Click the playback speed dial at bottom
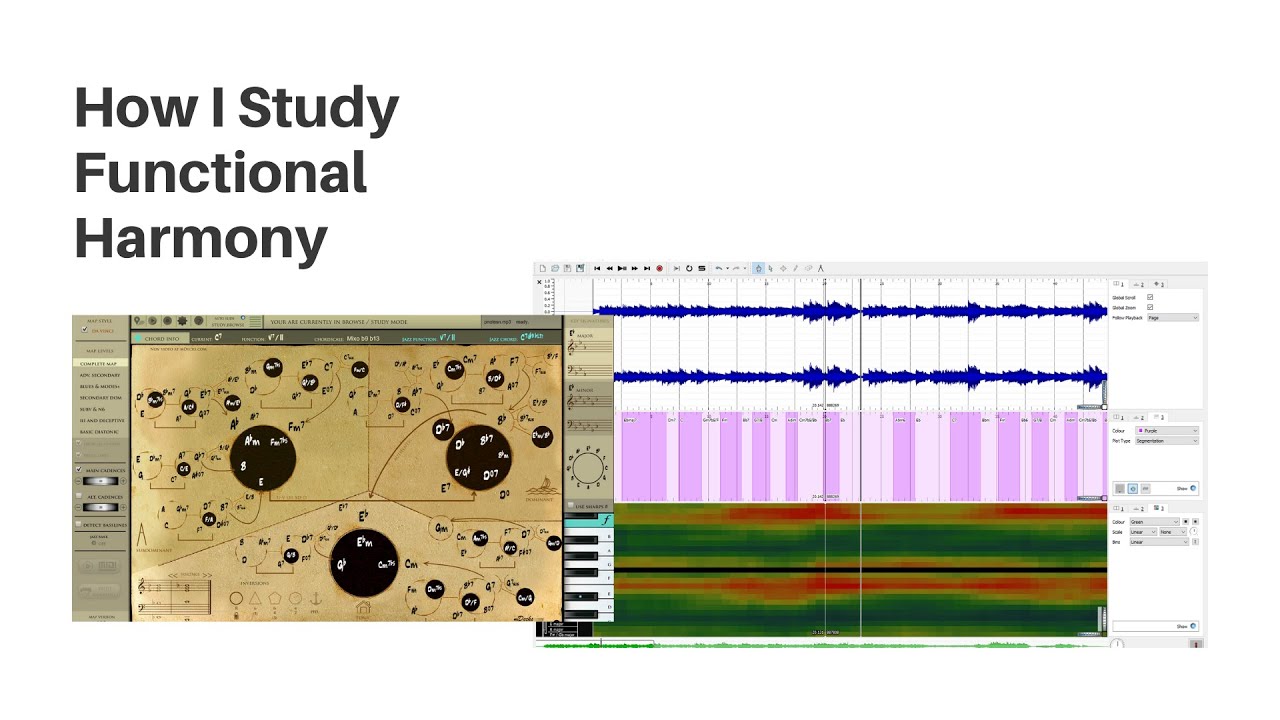This screenshot has height=720, width=1280. [1117, 643]
